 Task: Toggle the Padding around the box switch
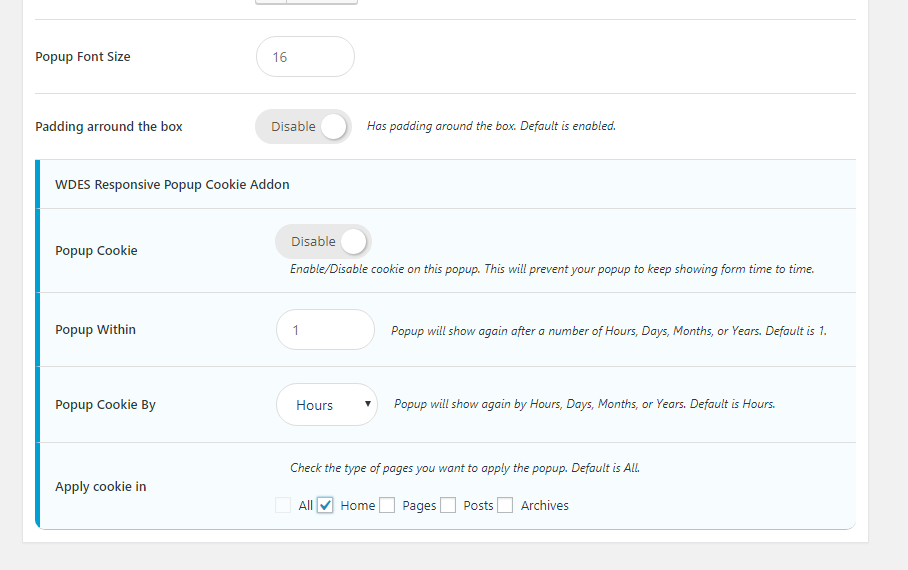click(303, 127)
